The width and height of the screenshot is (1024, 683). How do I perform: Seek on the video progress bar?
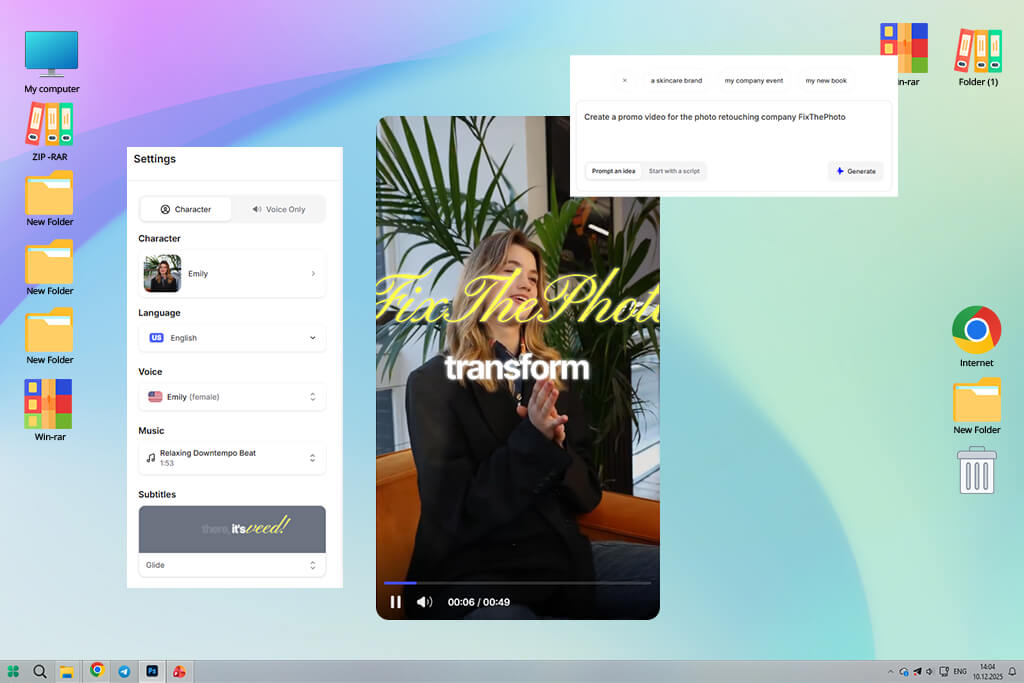517,582
